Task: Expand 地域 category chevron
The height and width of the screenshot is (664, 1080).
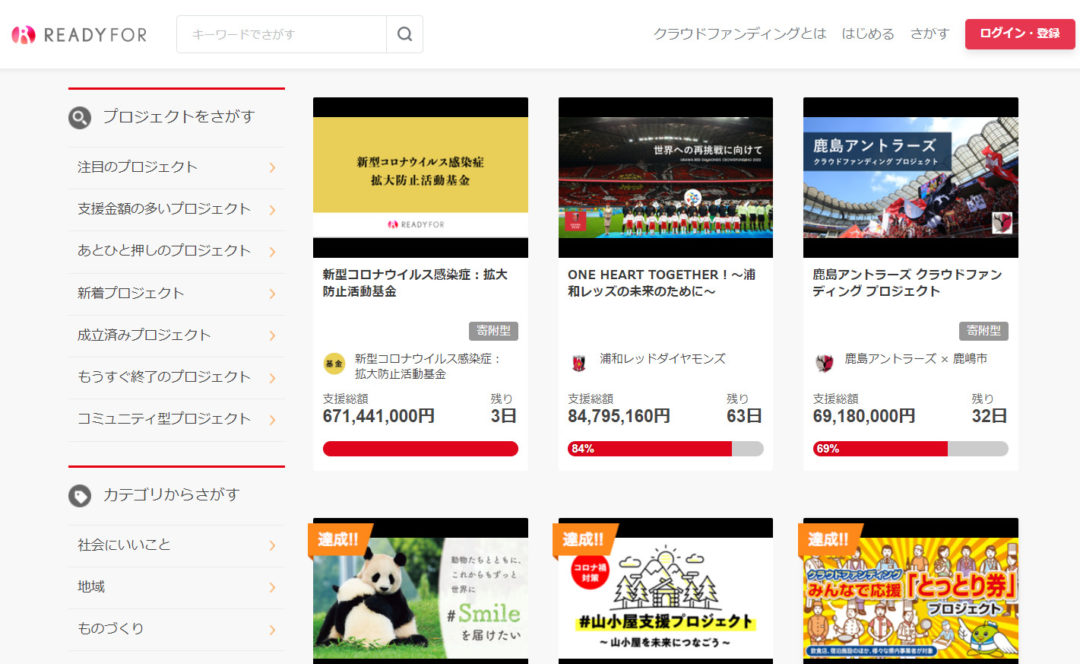Action: pos(273,588)
